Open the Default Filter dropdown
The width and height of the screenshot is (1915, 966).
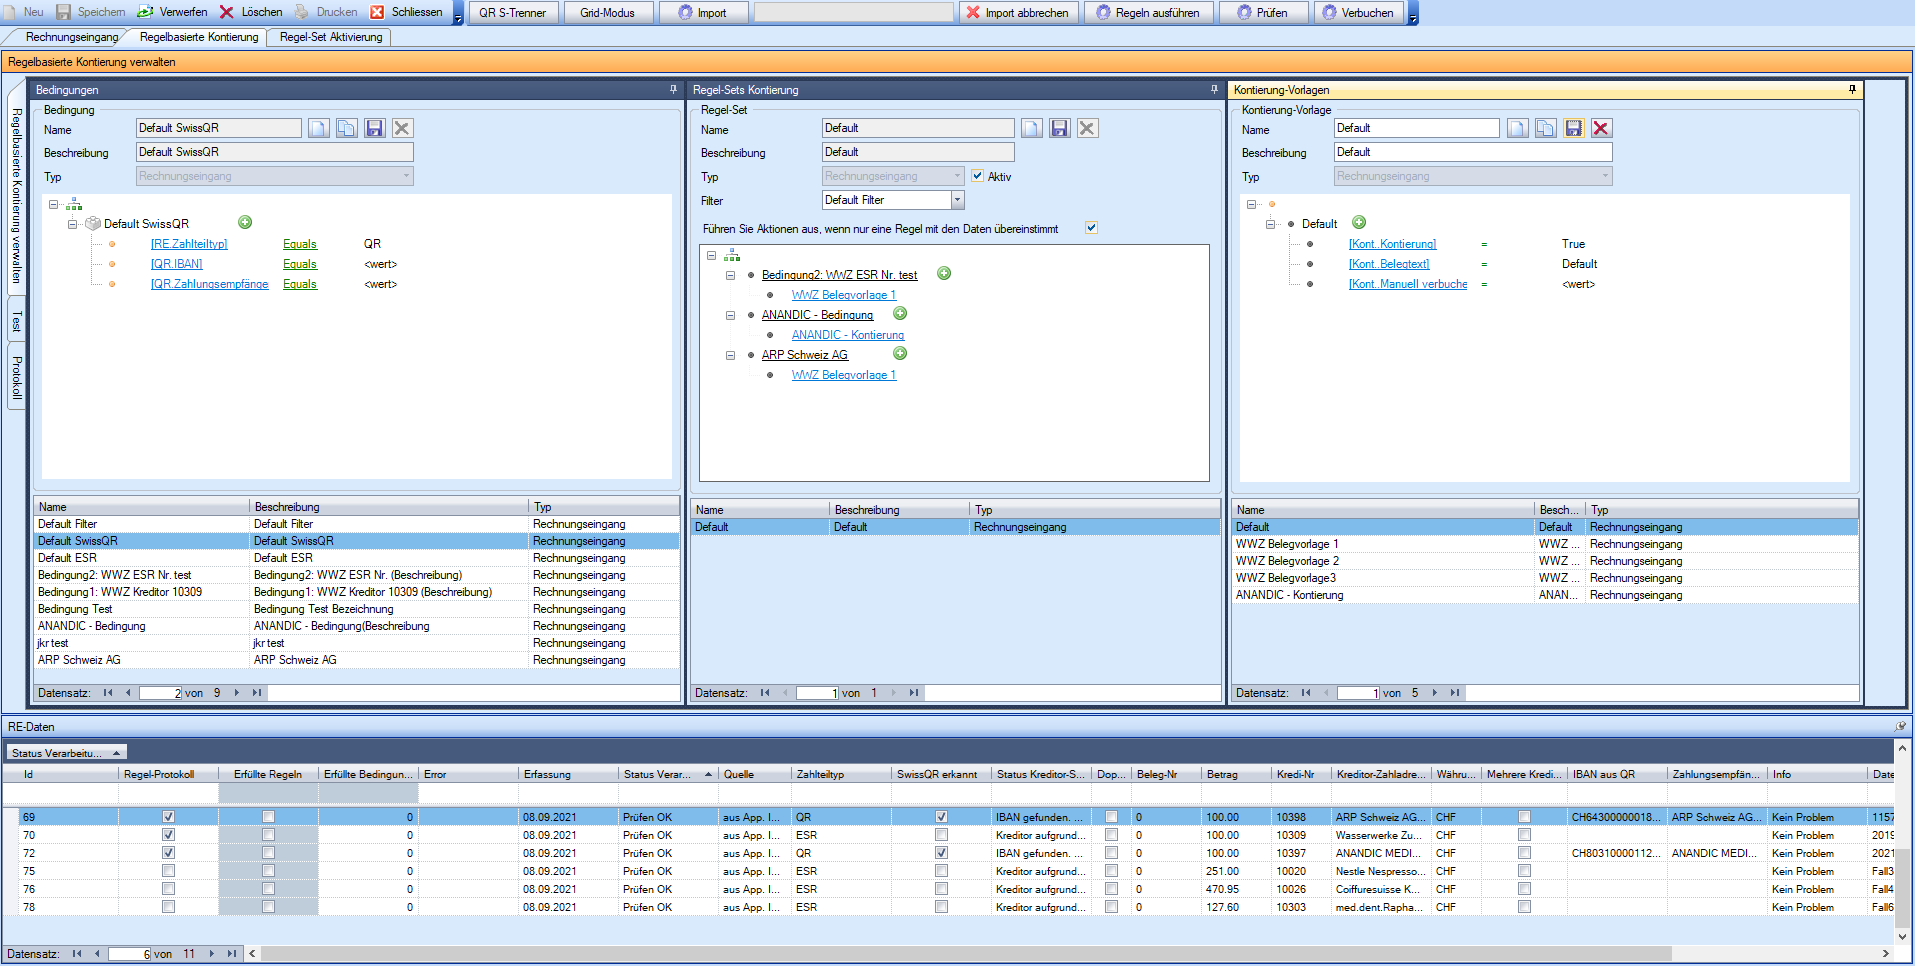[x=957, y=200]
